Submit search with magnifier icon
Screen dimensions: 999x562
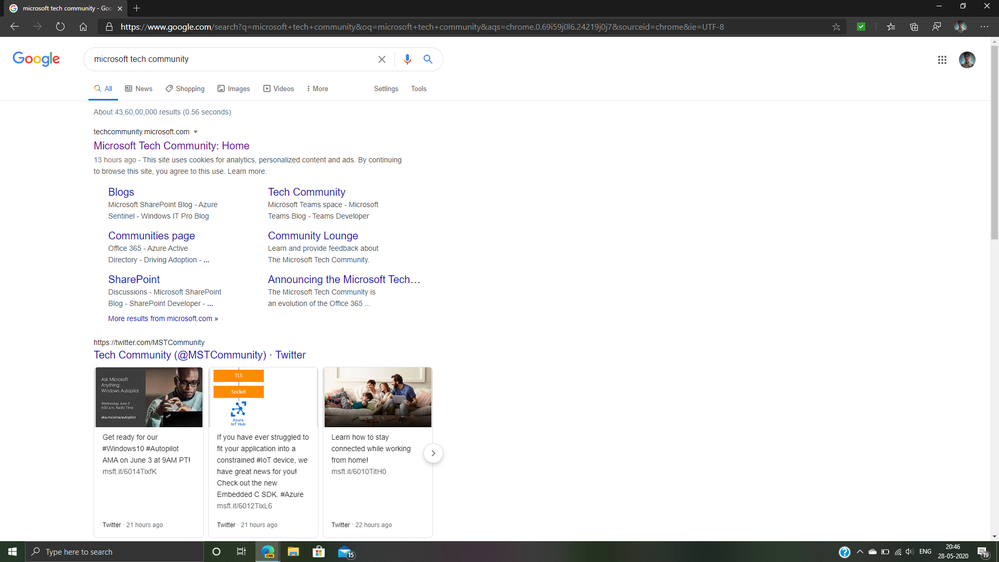[428, 59]
